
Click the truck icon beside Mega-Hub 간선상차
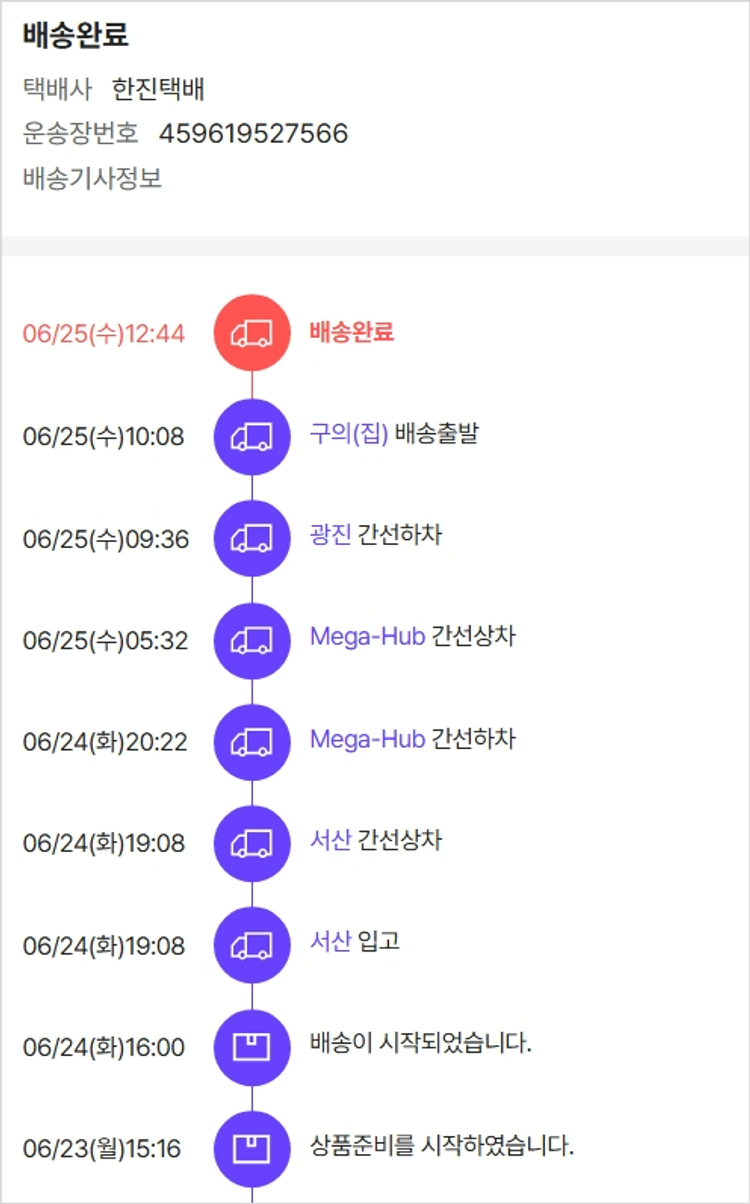[x=252, y=640]
